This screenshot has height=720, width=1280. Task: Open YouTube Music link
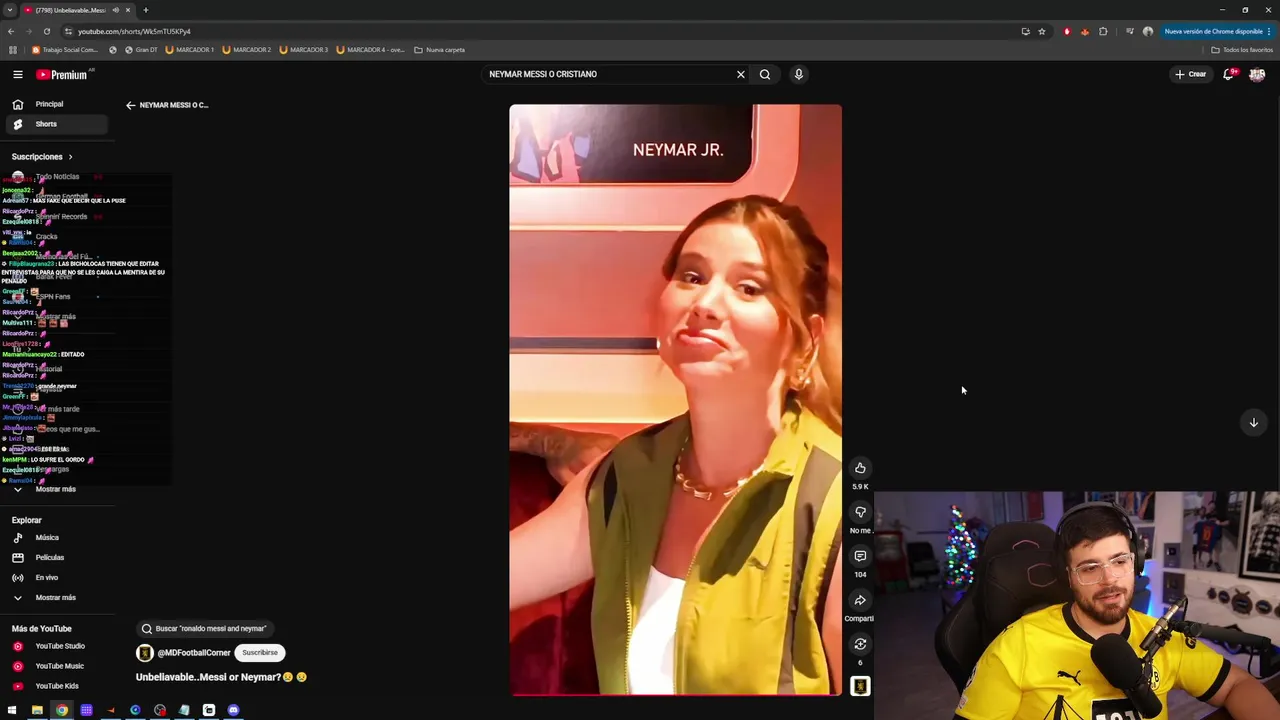pyautogui.click(x=56, y=666)
